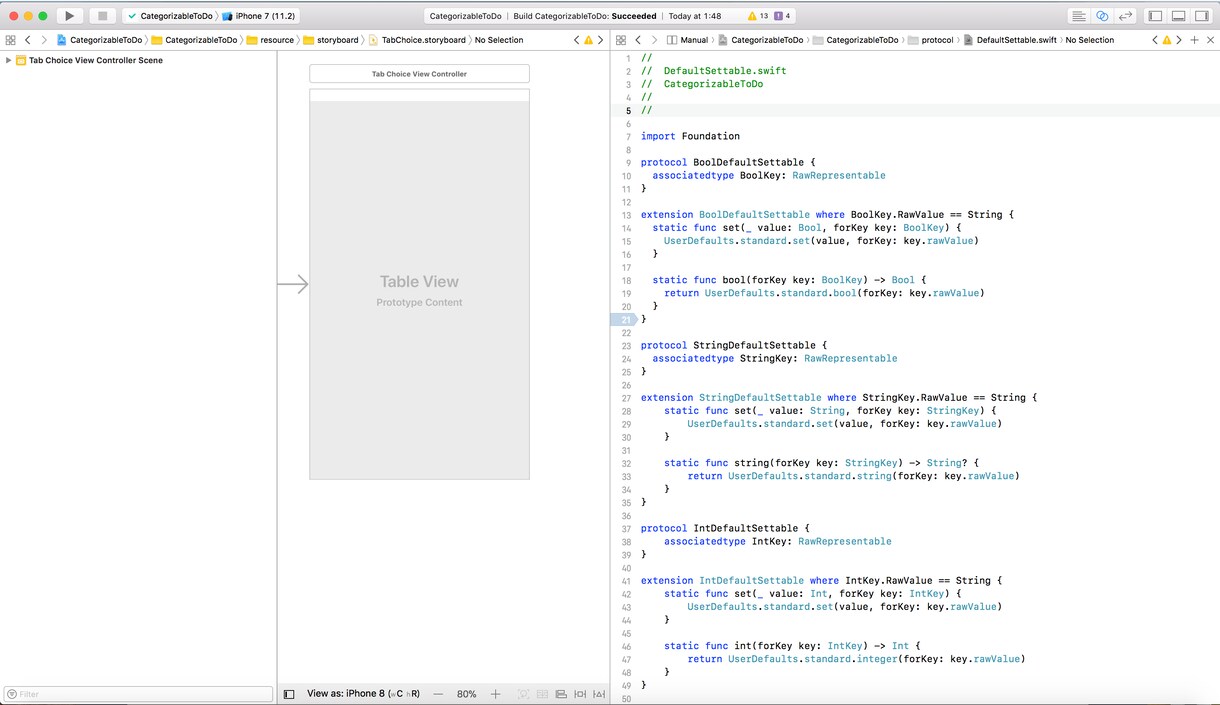The image size is (1220, 705).
Task: Go forward in the assistant editor history
Action: point(655,40)
